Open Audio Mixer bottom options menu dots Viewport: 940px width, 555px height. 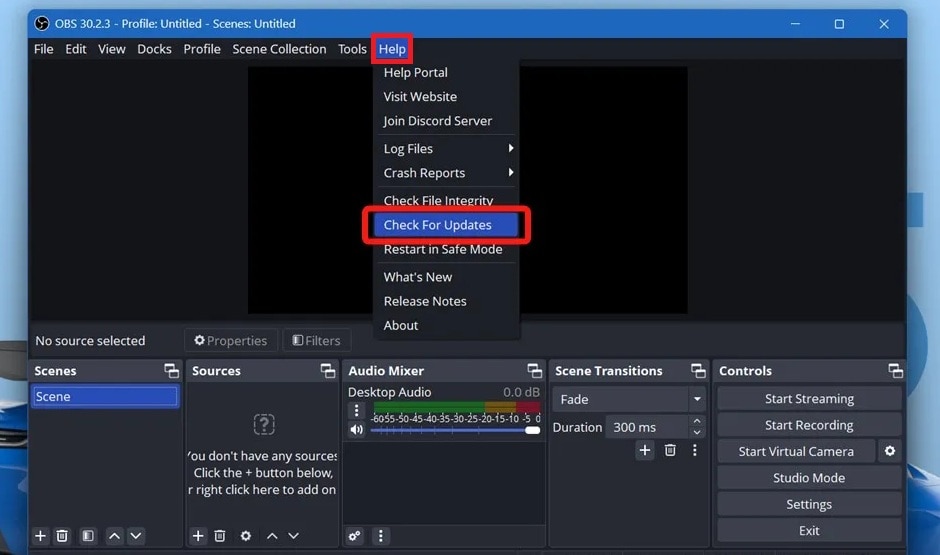tap(381, 535)
